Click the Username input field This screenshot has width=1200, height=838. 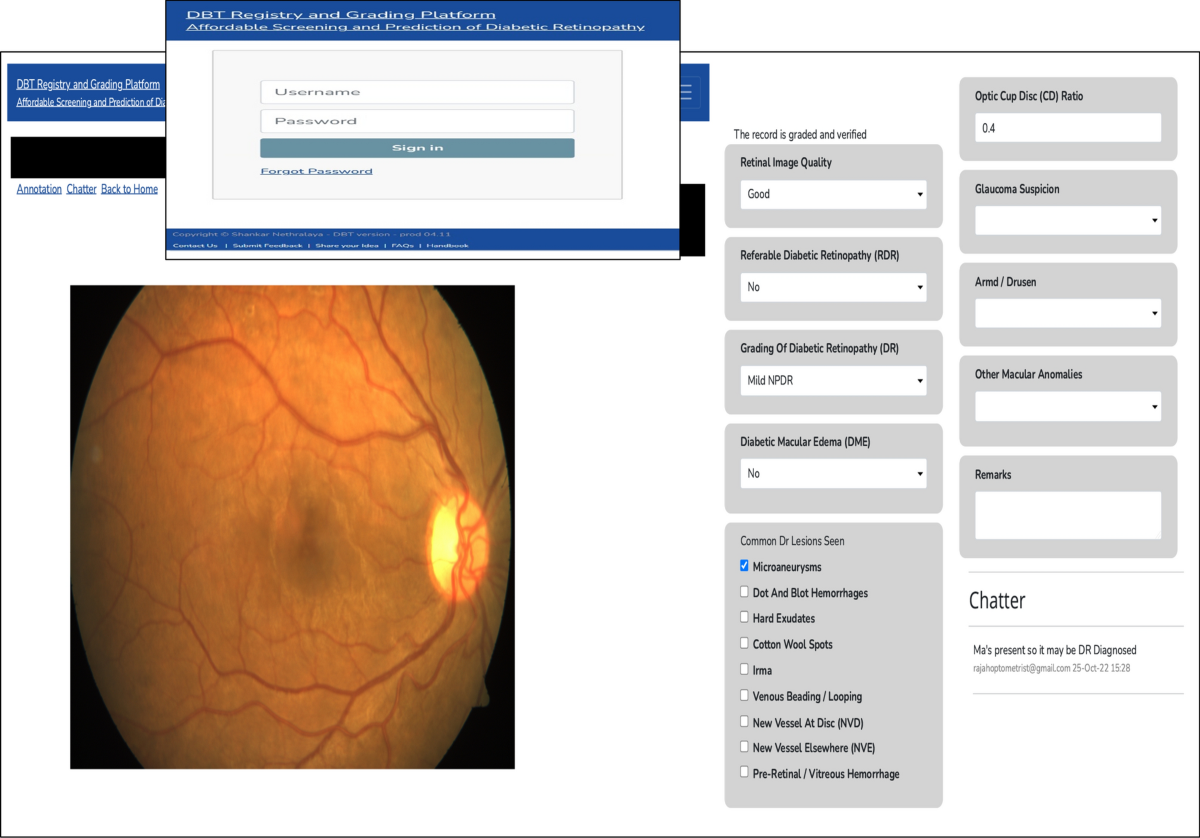coord(417,92)
